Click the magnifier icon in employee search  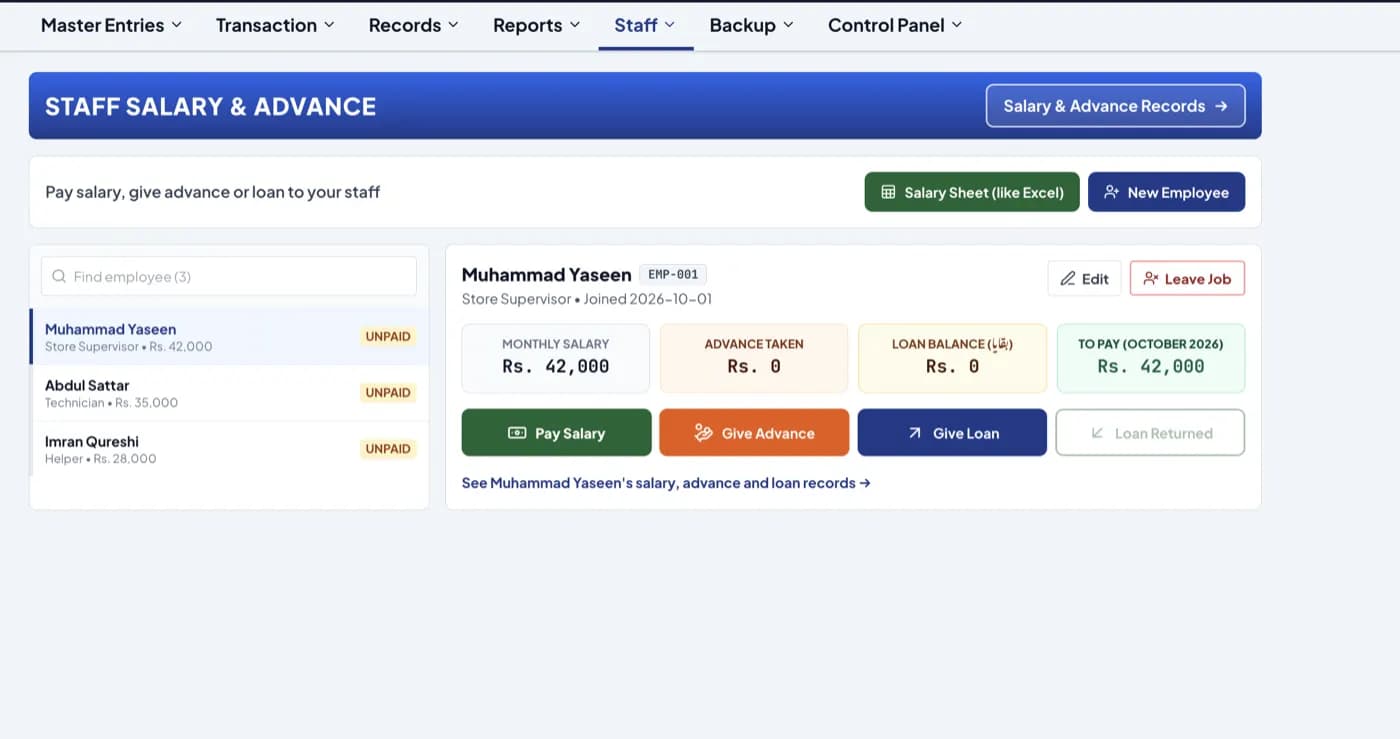coord(59,276)
